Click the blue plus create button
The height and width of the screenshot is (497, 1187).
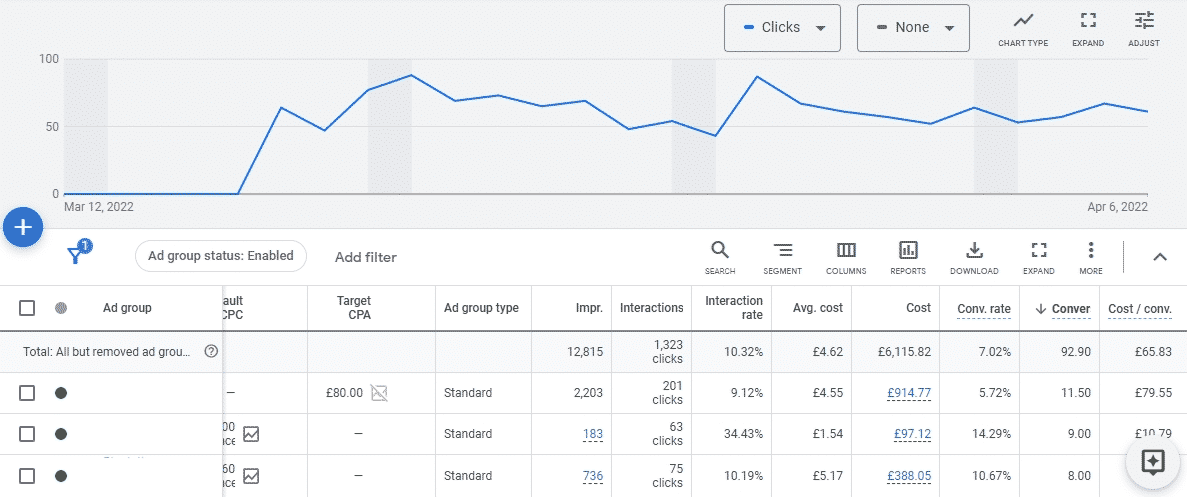(x=23, y=228)
